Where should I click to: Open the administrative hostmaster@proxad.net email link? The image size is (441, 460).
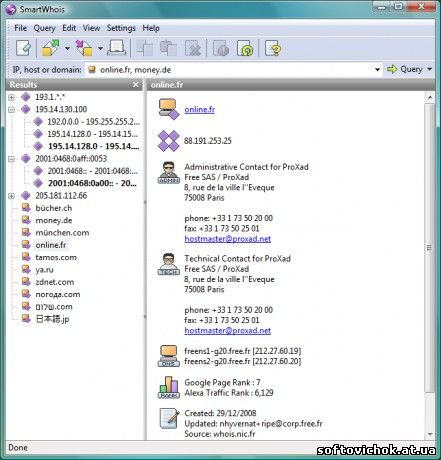(x=227, y=239)
